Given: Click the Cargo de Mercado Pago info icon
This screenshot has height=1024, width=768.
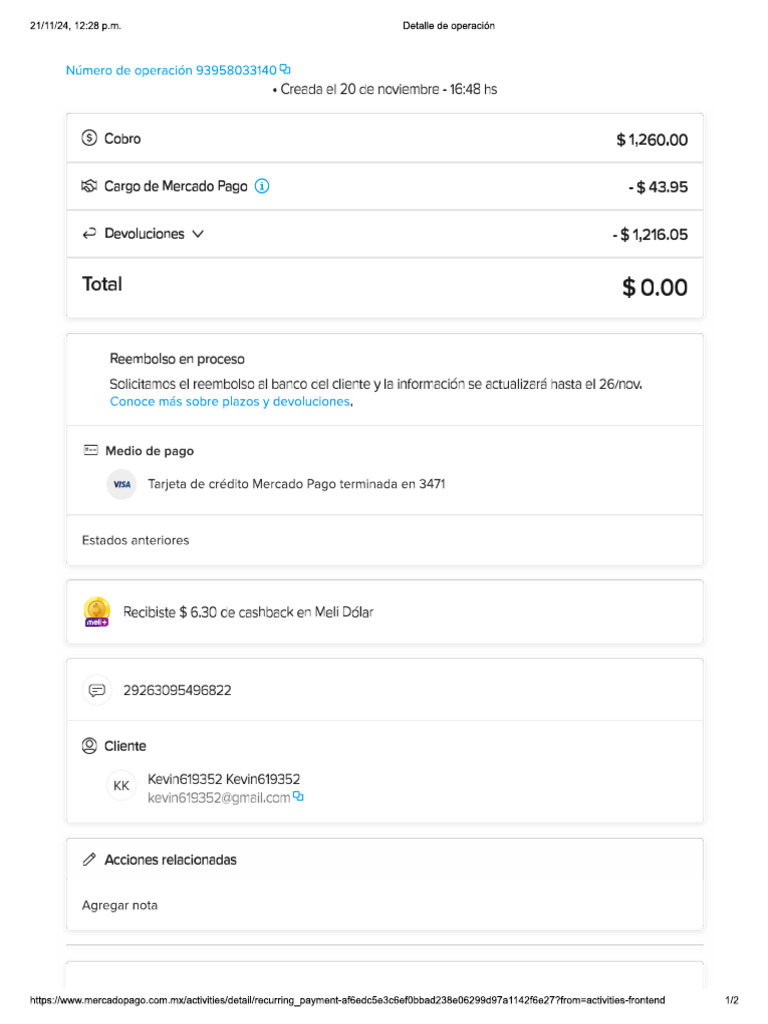Looking at the screenshot, I should point(262,186).
